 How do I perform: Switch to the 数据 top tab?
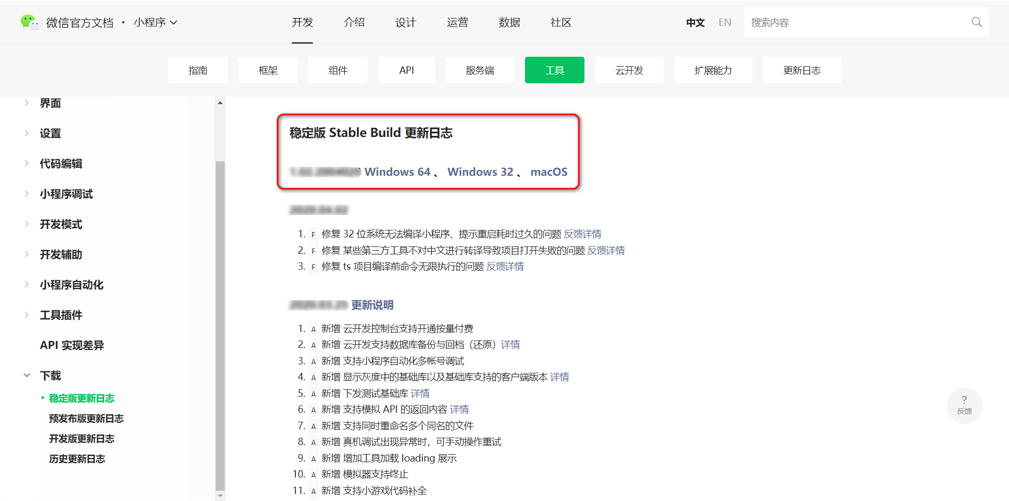(x=509, y=22)
